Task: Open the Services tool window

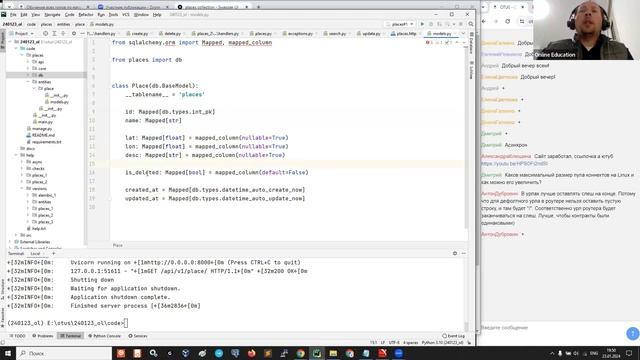Action: (138, 336)
